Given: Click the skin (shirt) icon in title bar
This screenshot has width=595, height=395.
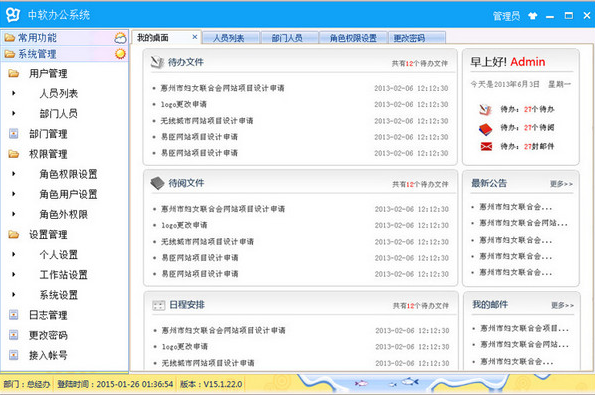Looking at the screenshot, I should click(533, 16).
